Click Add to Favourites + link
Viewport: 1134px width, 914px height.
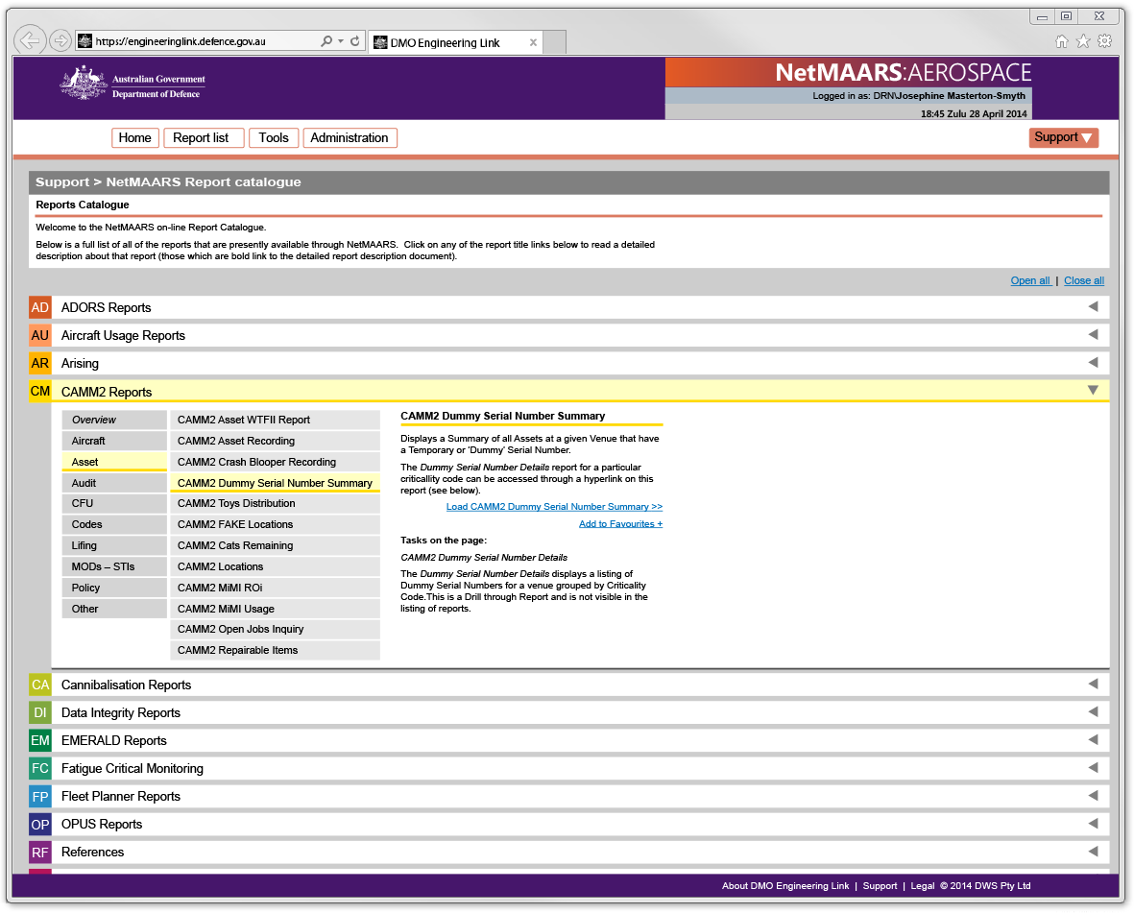pyautogui.click(x=621, y=524)
